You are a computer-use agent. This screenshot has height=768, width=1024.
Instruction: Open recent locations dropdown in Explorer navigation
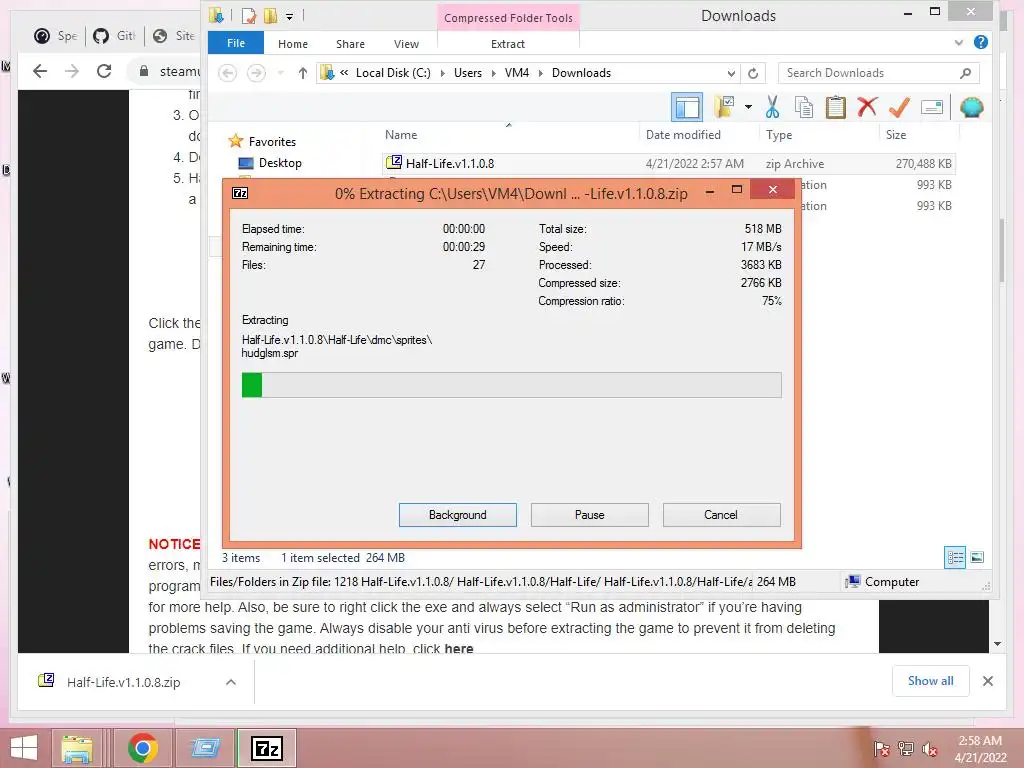280,73
